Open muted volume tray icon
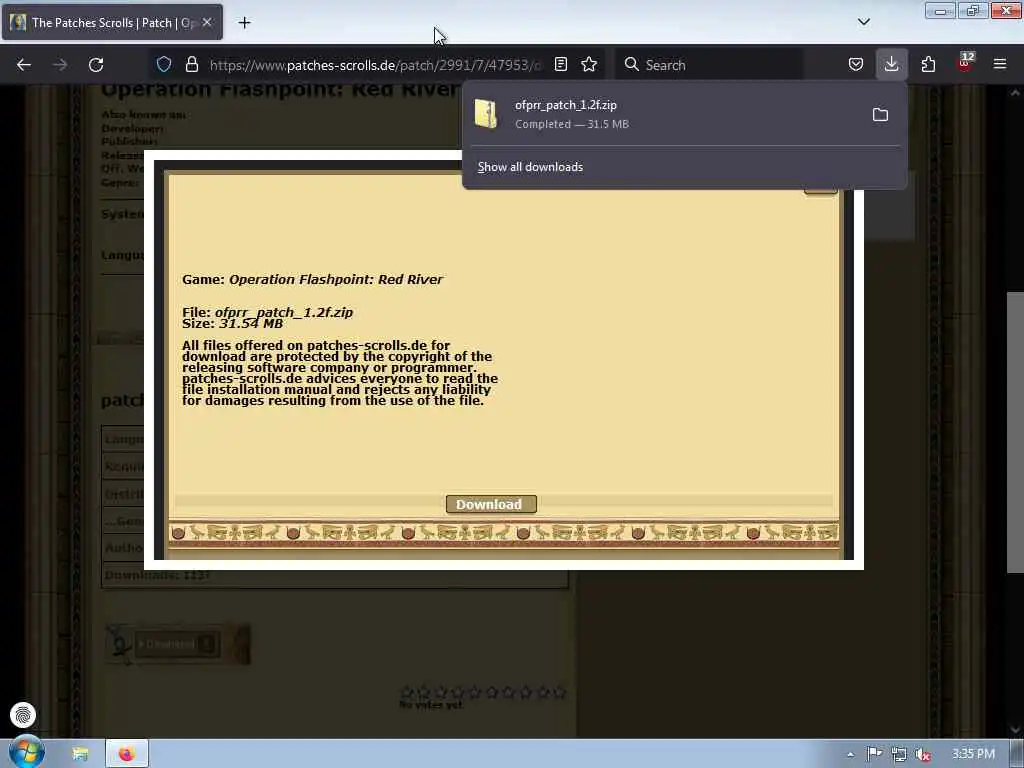 pos(923,754)
